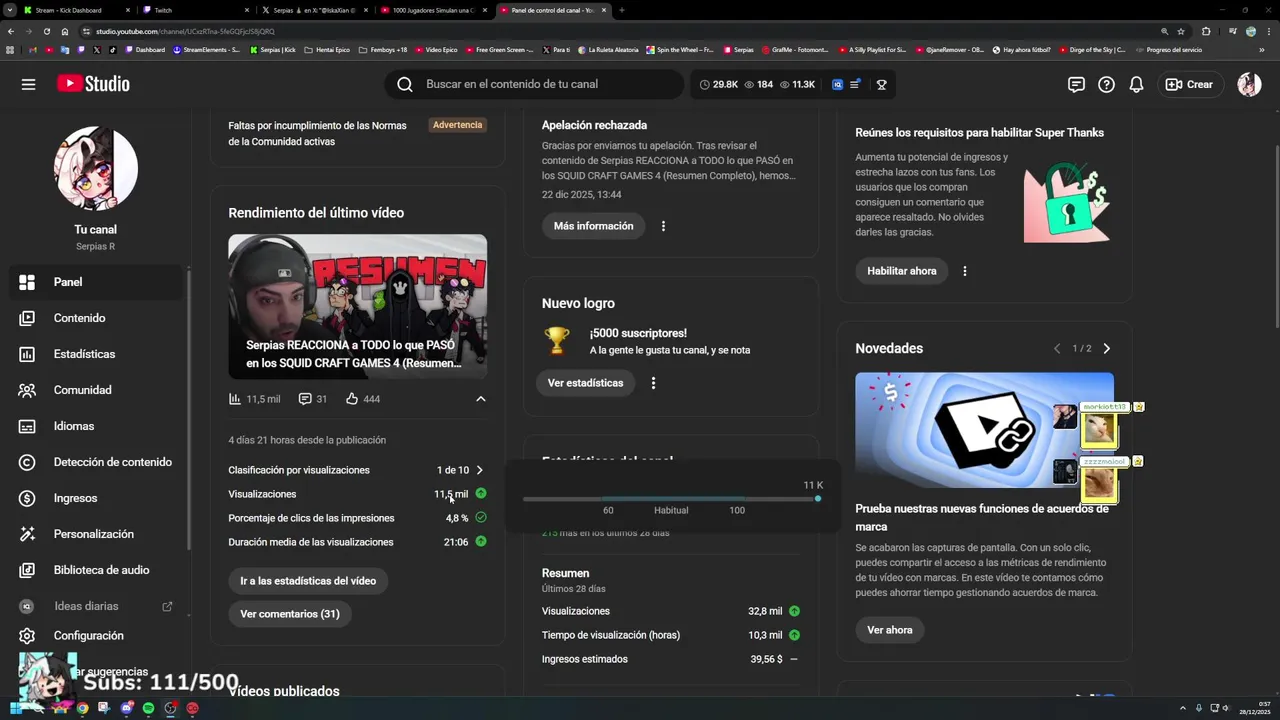Screen dimensions: 1280x720
Task: Click the views bar icon showing 11,5 mil
Action: coord(235,399)
